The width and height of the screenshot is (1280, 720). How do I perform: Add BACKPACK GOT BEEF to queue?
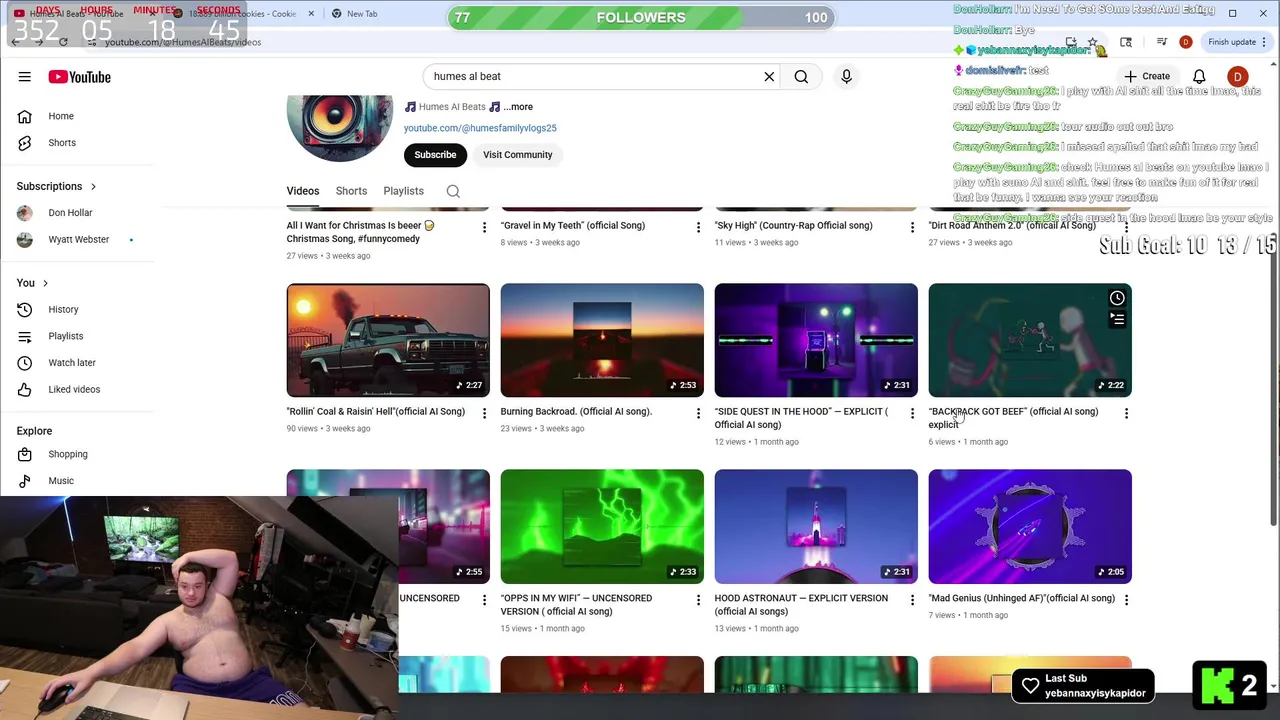[1117, 319]
